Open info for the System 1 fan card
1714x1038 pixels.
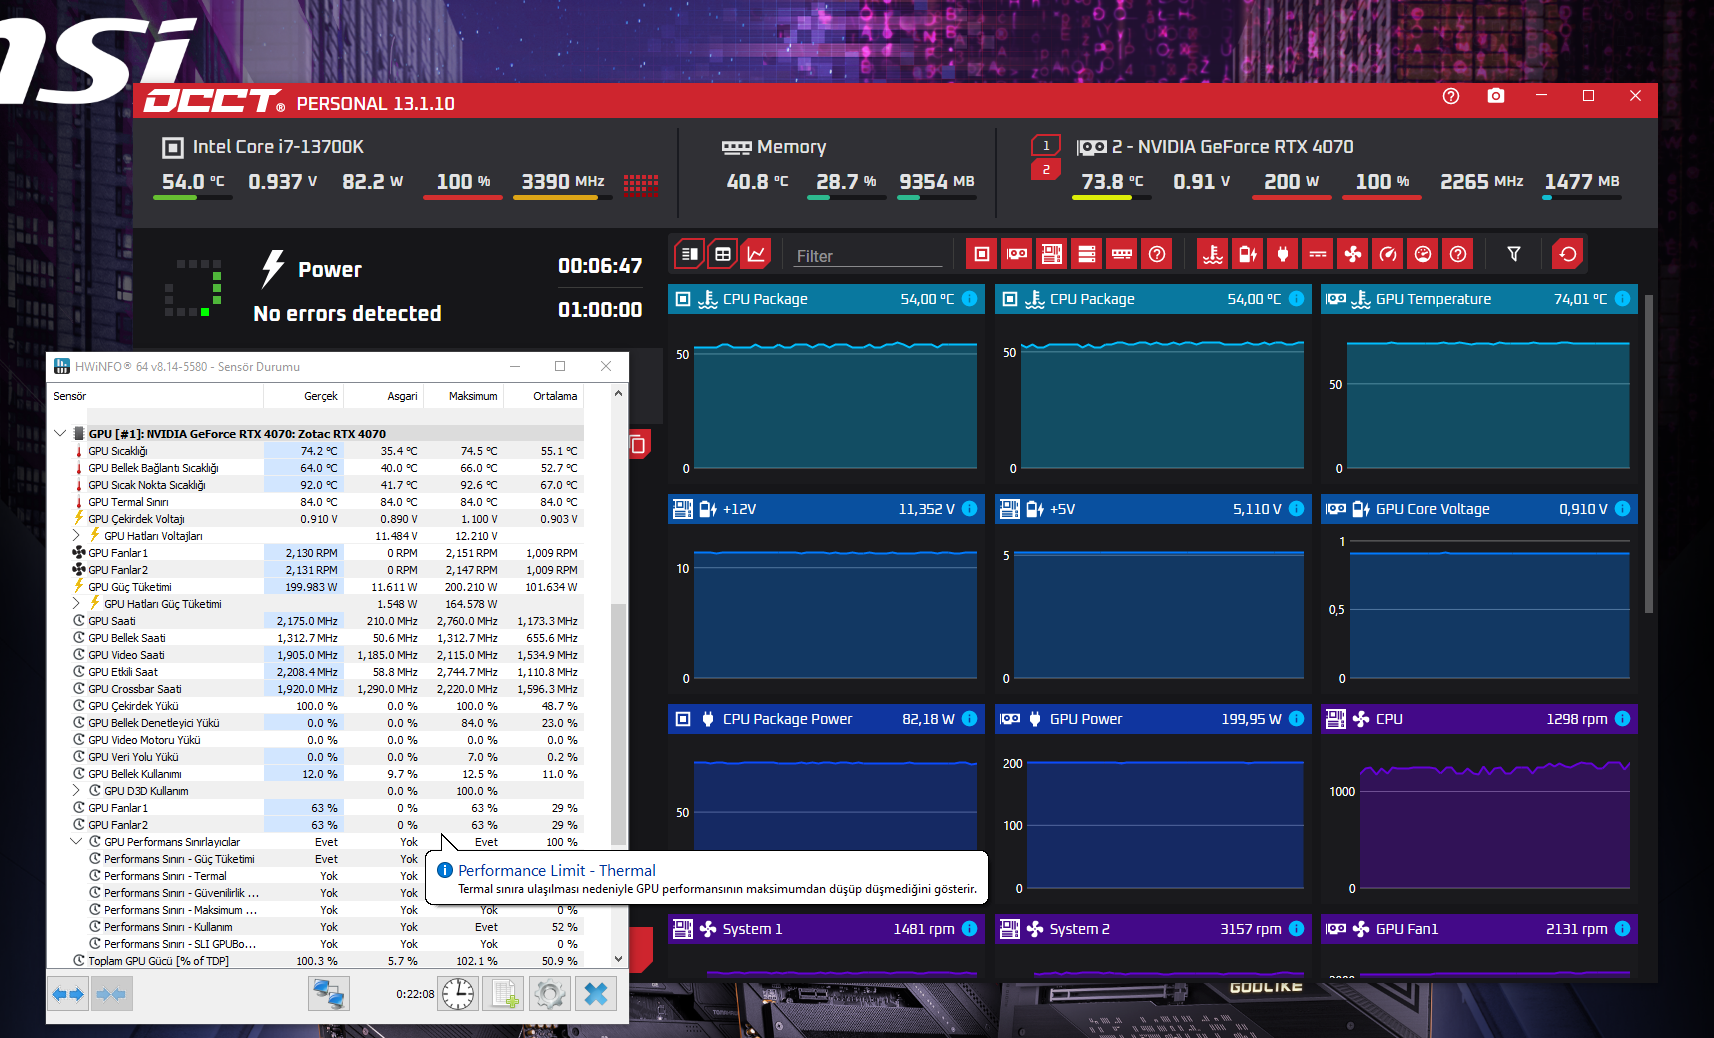click(x=970, y=929)
